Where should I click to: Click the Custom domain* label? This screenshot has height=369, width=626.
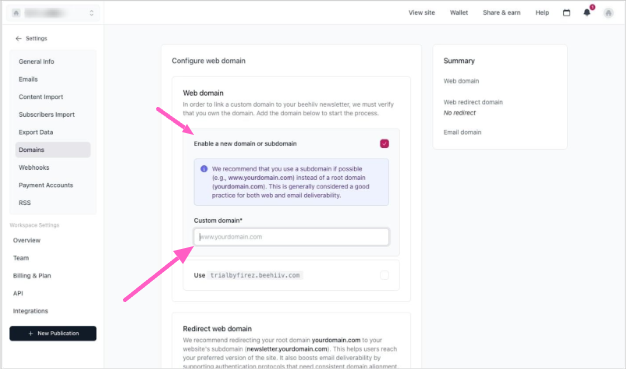click(x=218, y=220)
